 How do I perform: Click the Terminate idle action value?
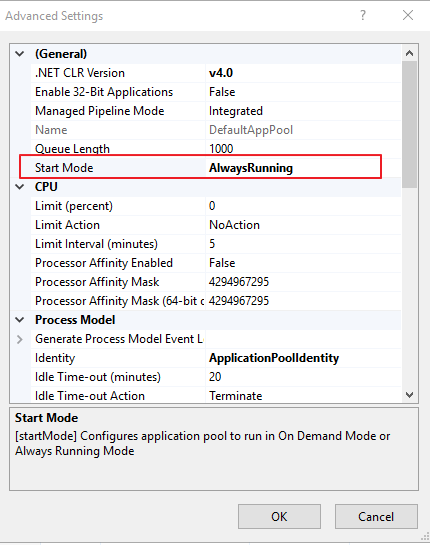pos(236,396)
